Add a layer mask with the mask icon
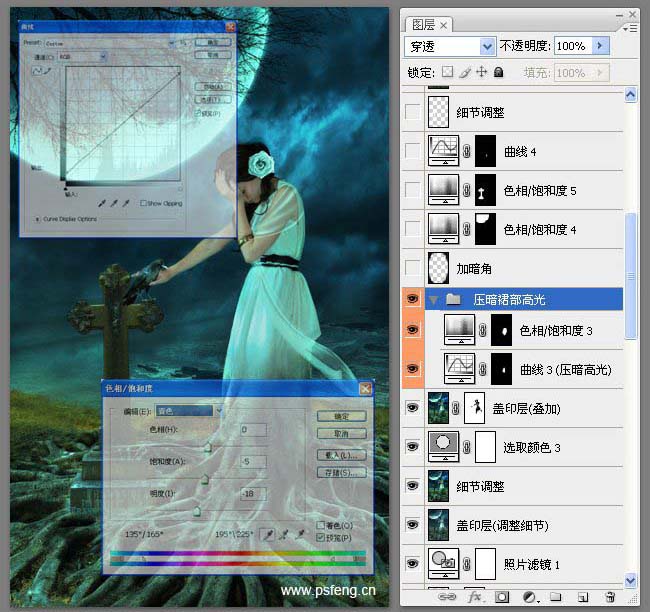Image resolution: width=650 pixels, height=612 pixels. tap(502, 597)
